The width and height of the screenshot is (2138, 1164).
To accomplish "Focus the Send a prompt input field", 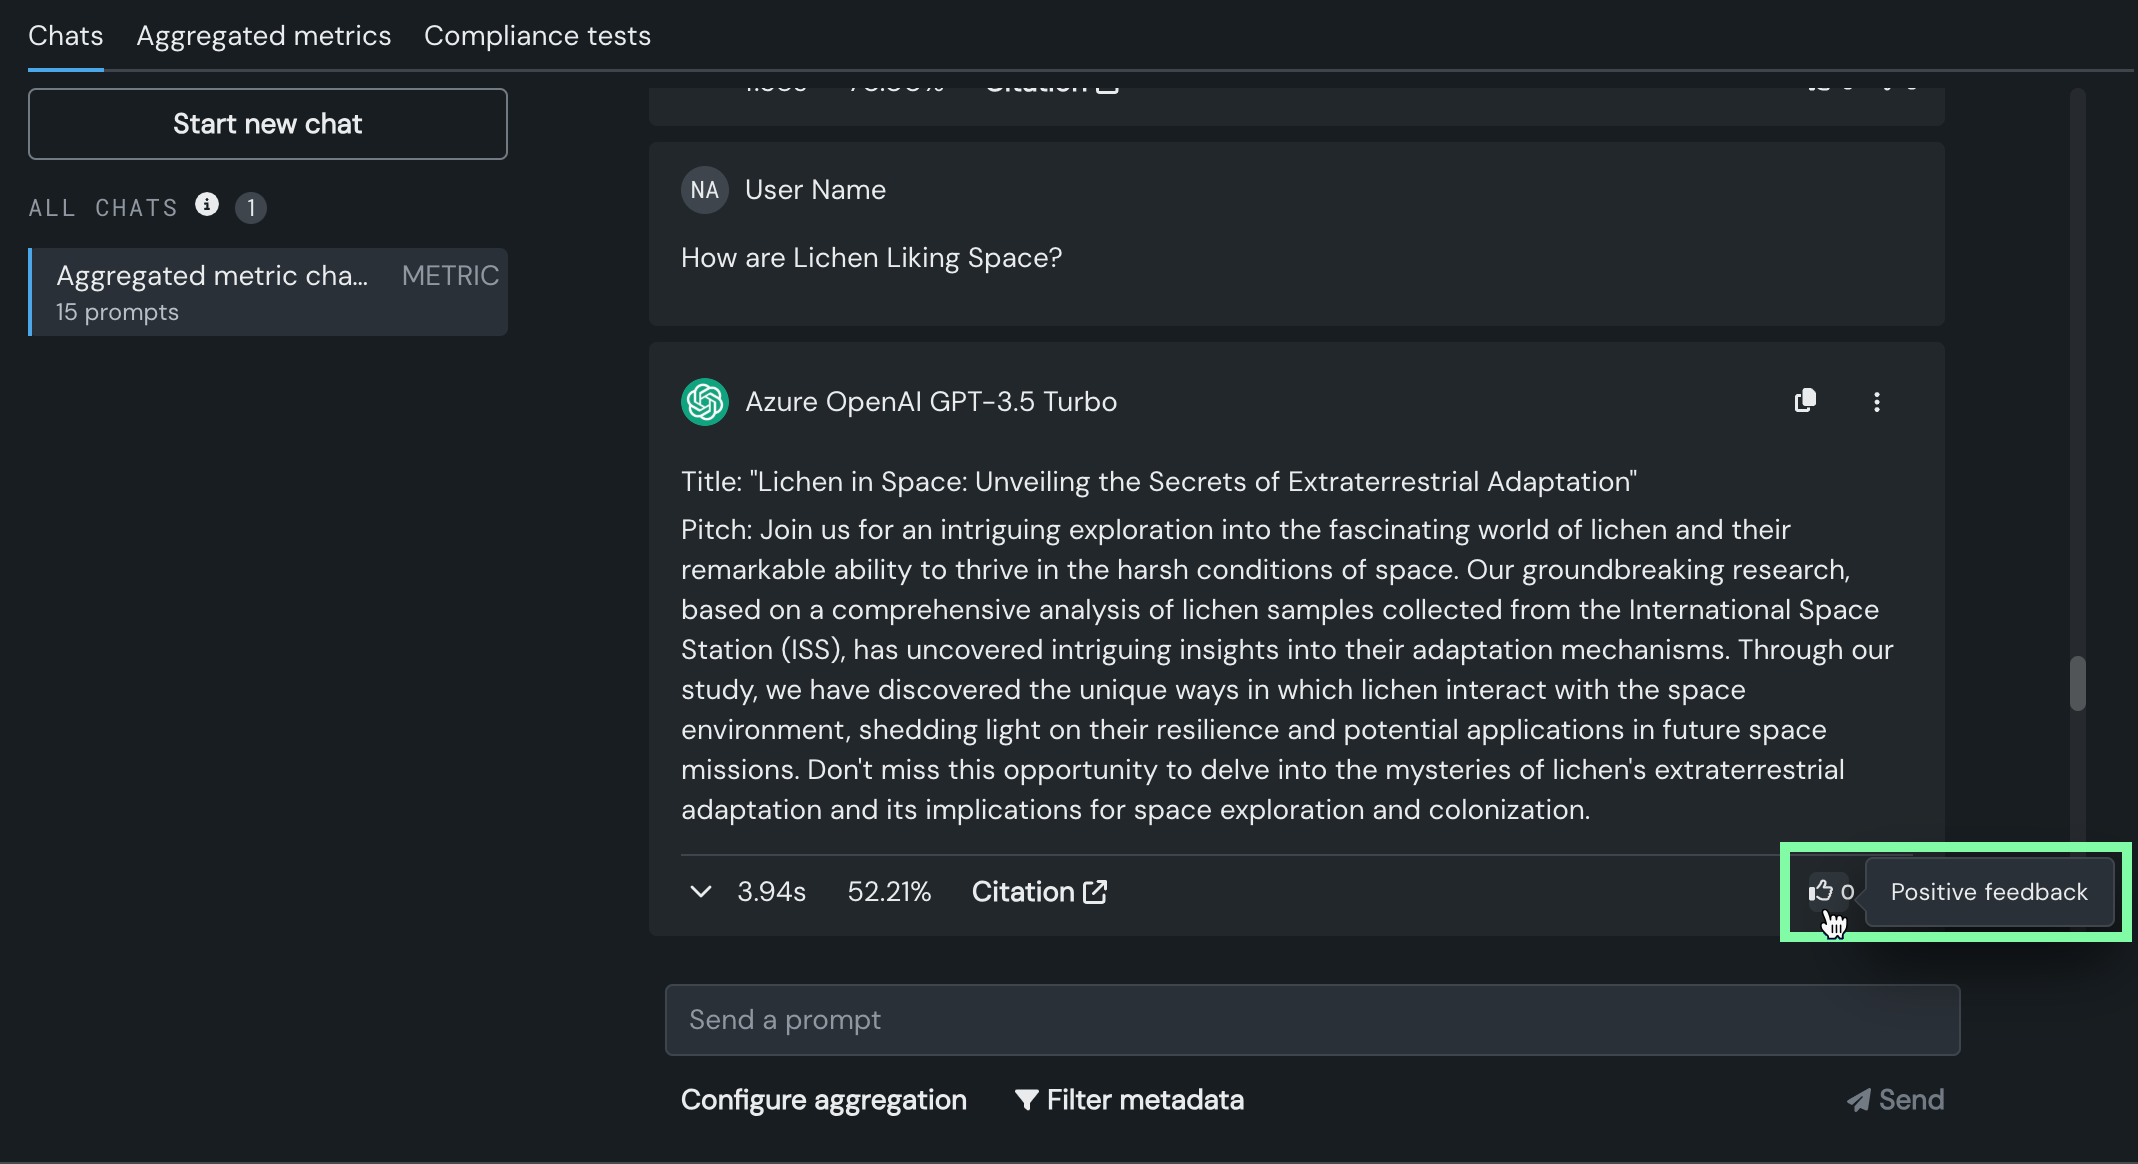I will [x=1312, y=1020].
